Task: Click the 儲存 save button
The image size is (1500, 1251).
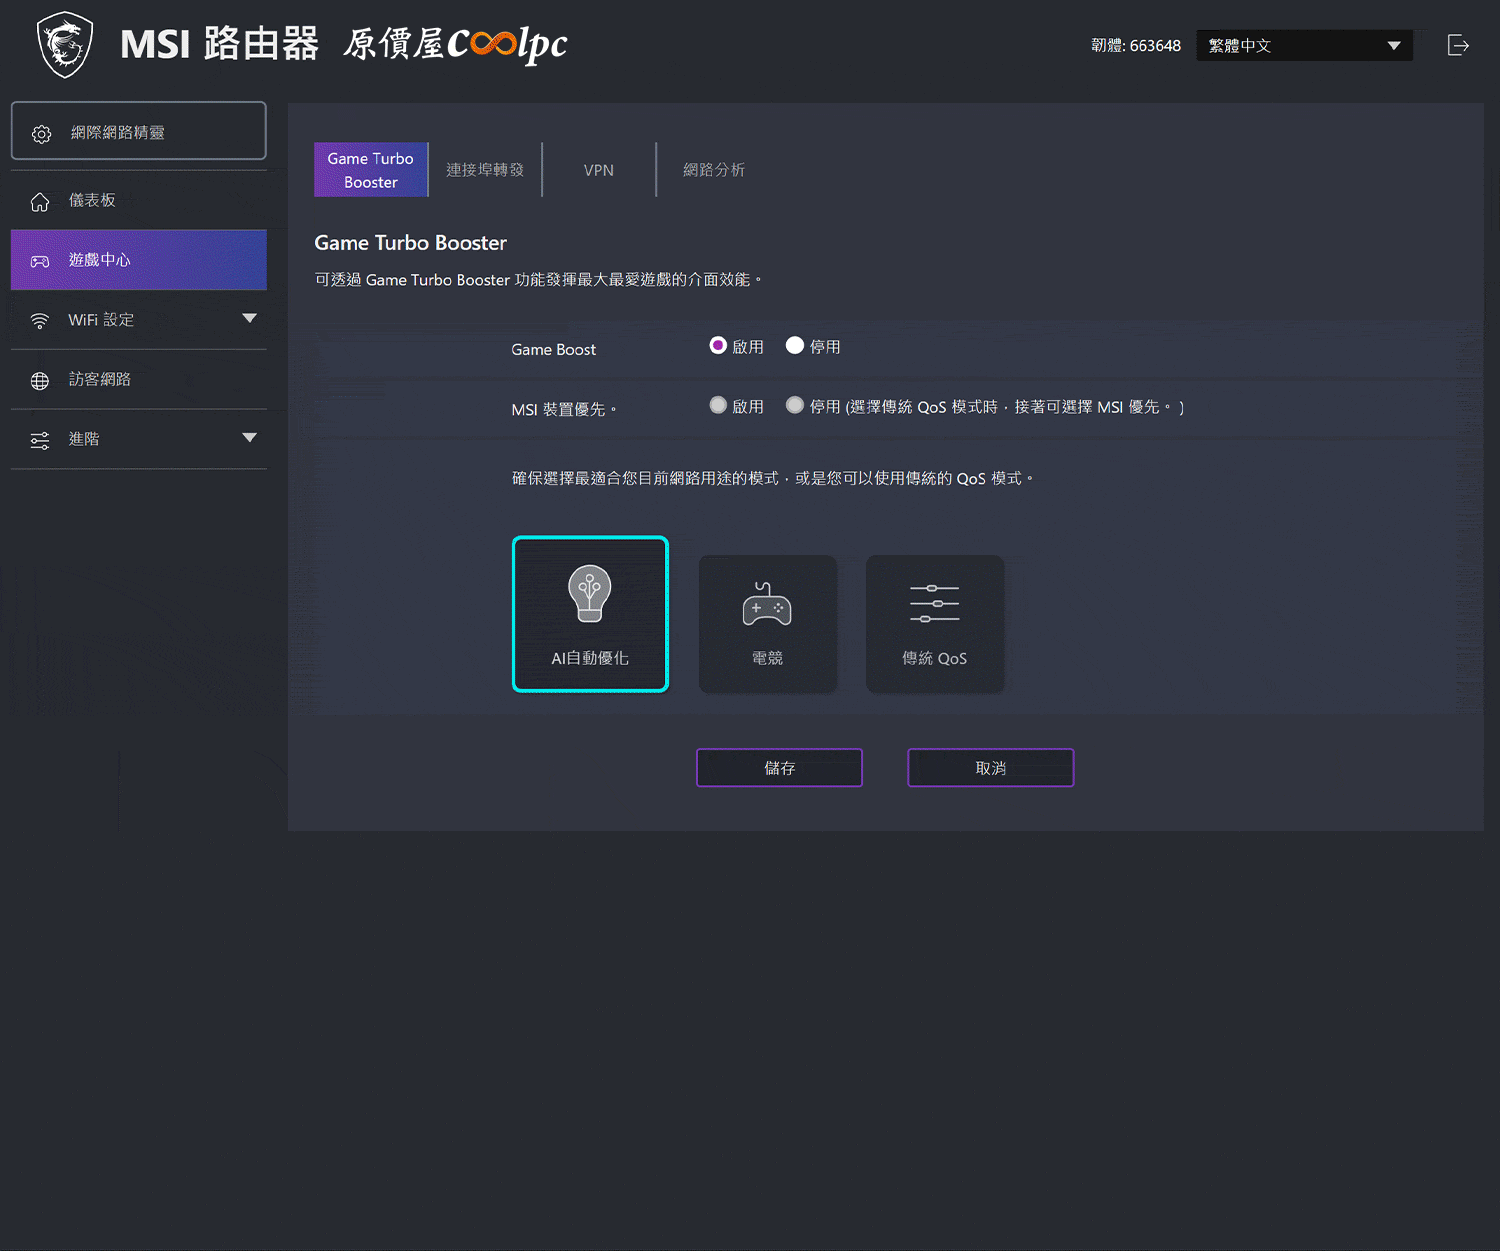Action: point(779,768)
